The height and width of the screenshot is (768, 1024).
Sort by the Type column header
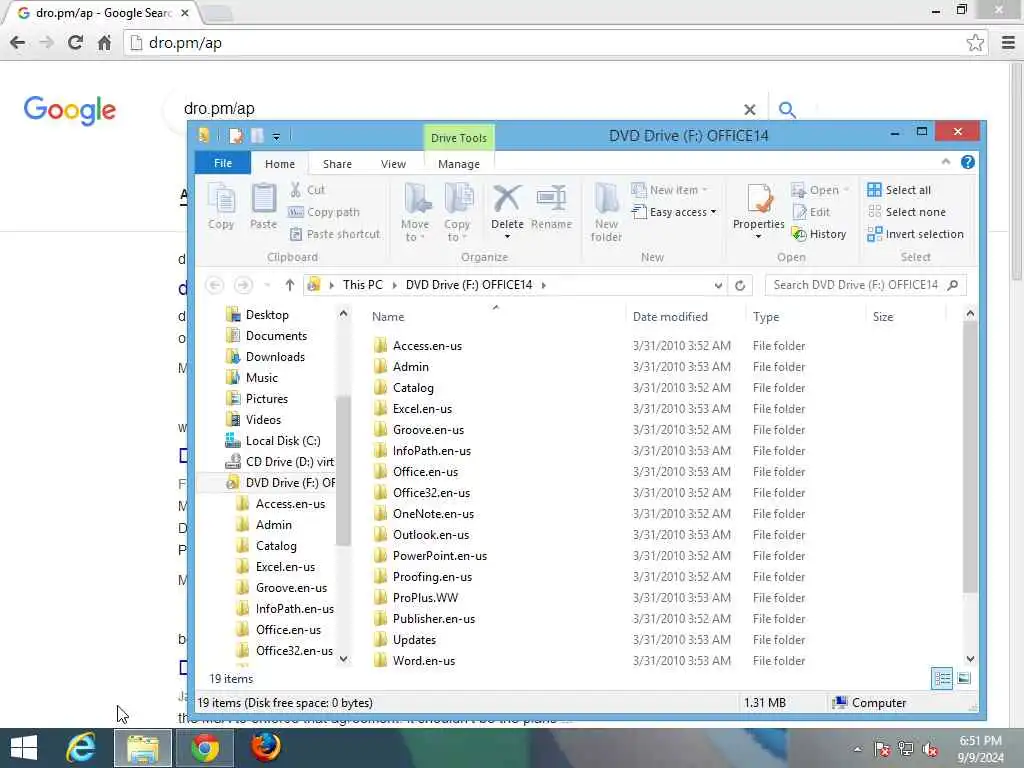[765, 317]
